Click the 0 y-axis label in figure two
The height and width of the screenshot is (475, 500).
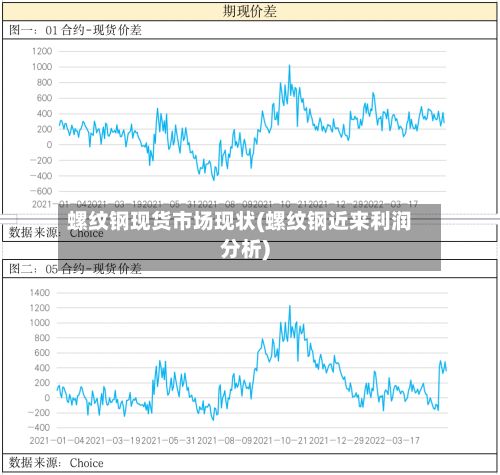coord(47,398)
